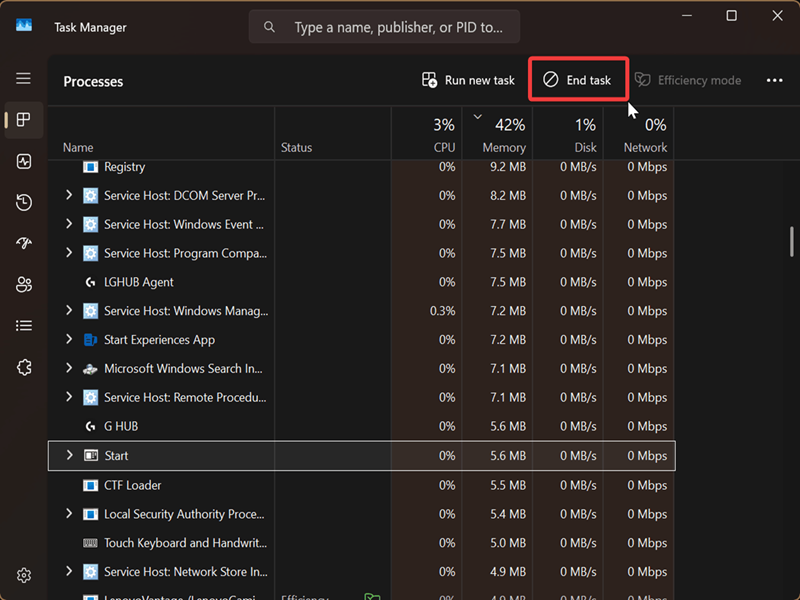The width and height of the screenshot is (800, 600).
Task: Click the 4.9 MB memory value
Action: [x=508, y=572]
